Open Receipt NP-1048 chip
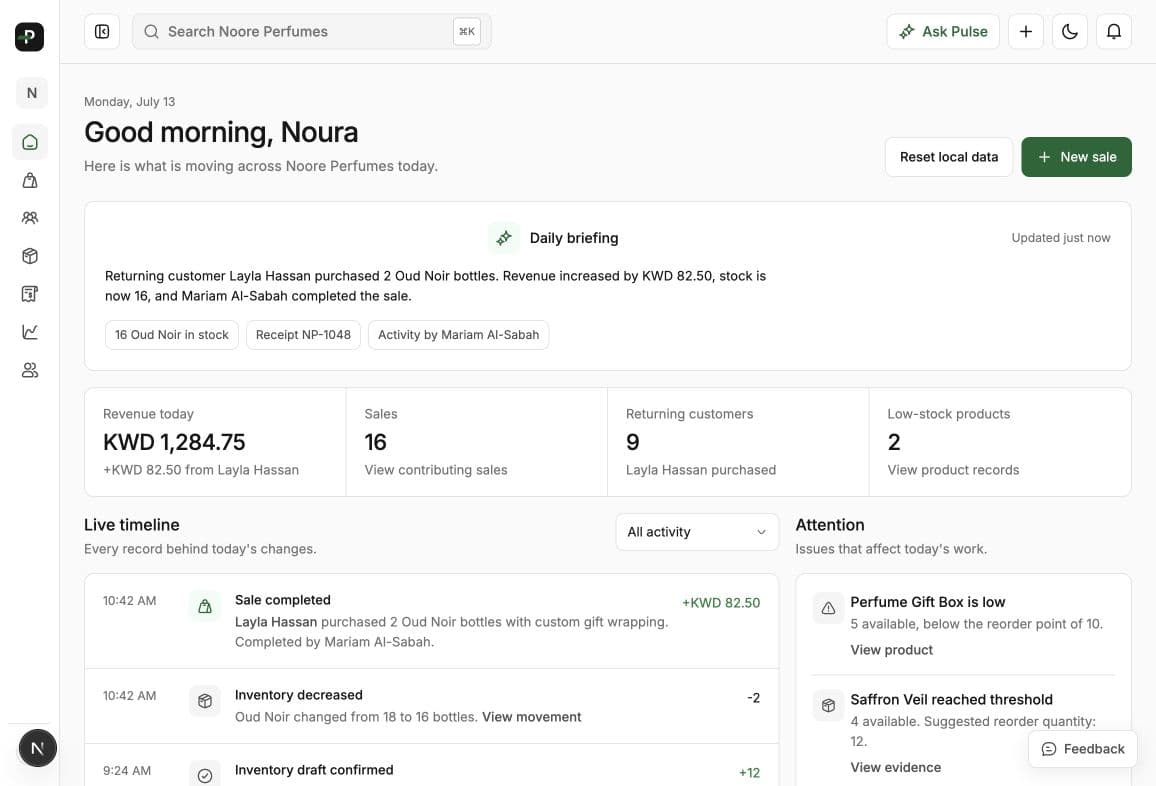This screenshot has width=1156, height=786. (303, 335)
